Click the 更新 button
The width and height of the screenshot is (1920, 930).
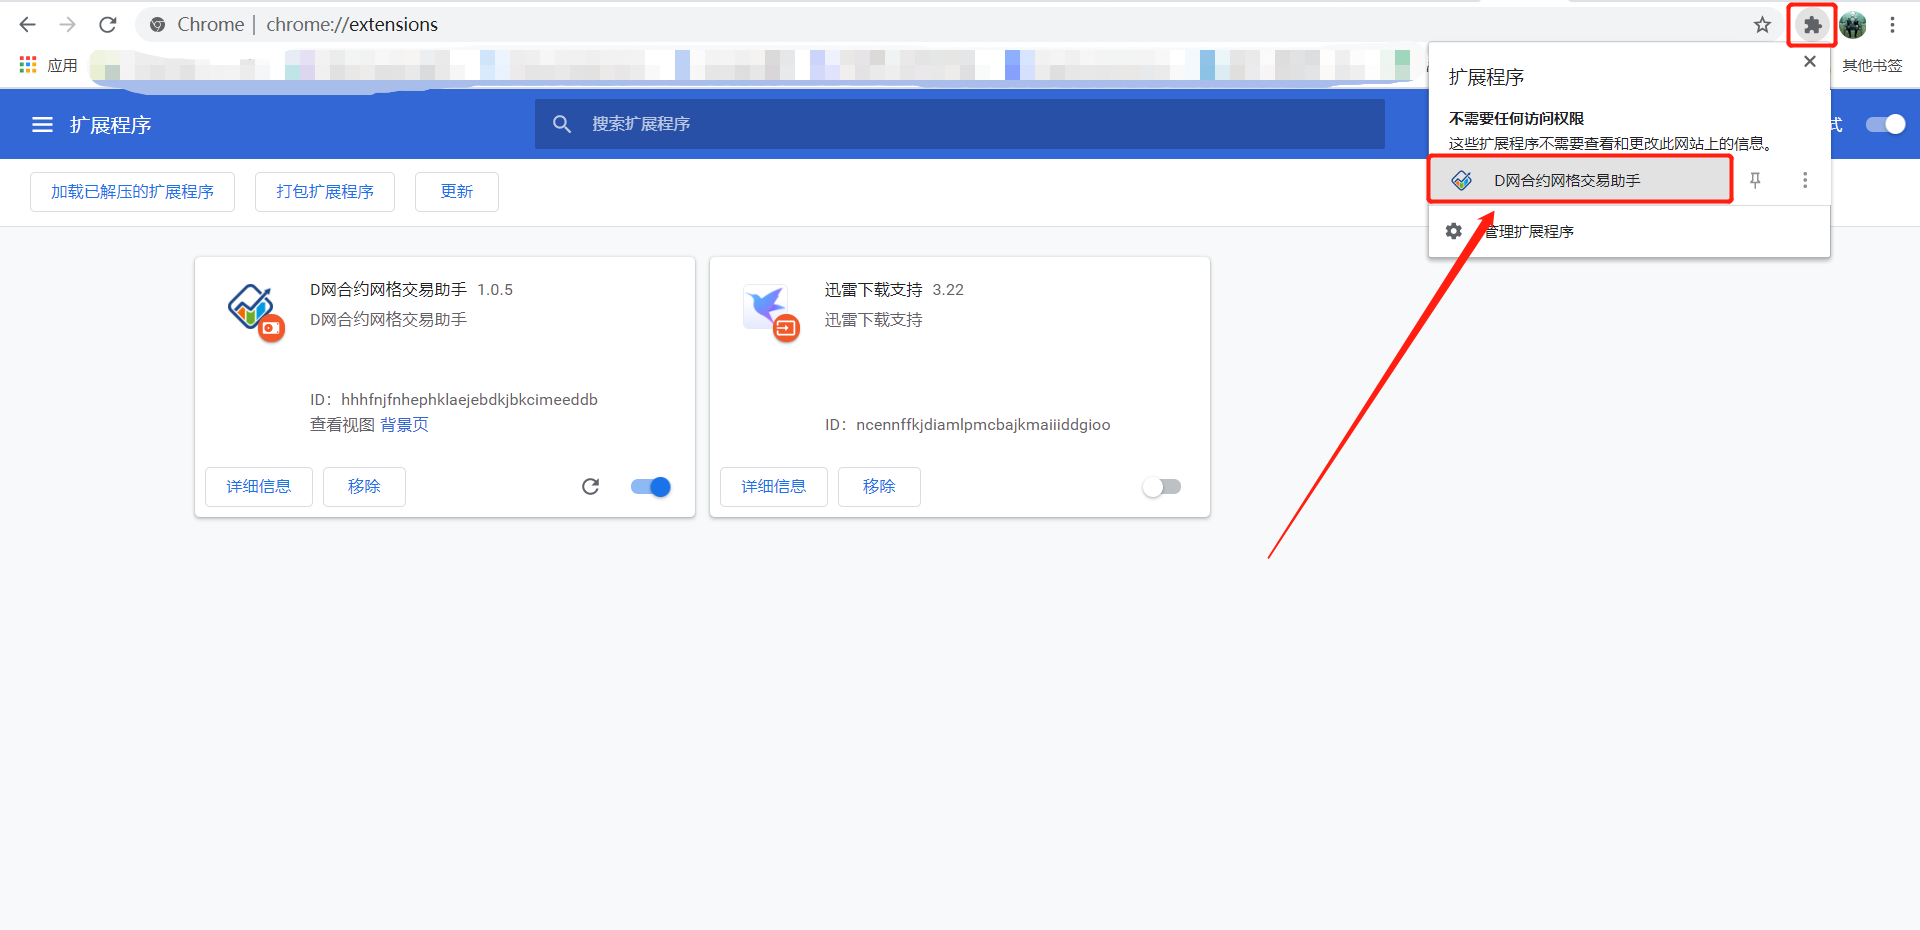pos(457,192)
